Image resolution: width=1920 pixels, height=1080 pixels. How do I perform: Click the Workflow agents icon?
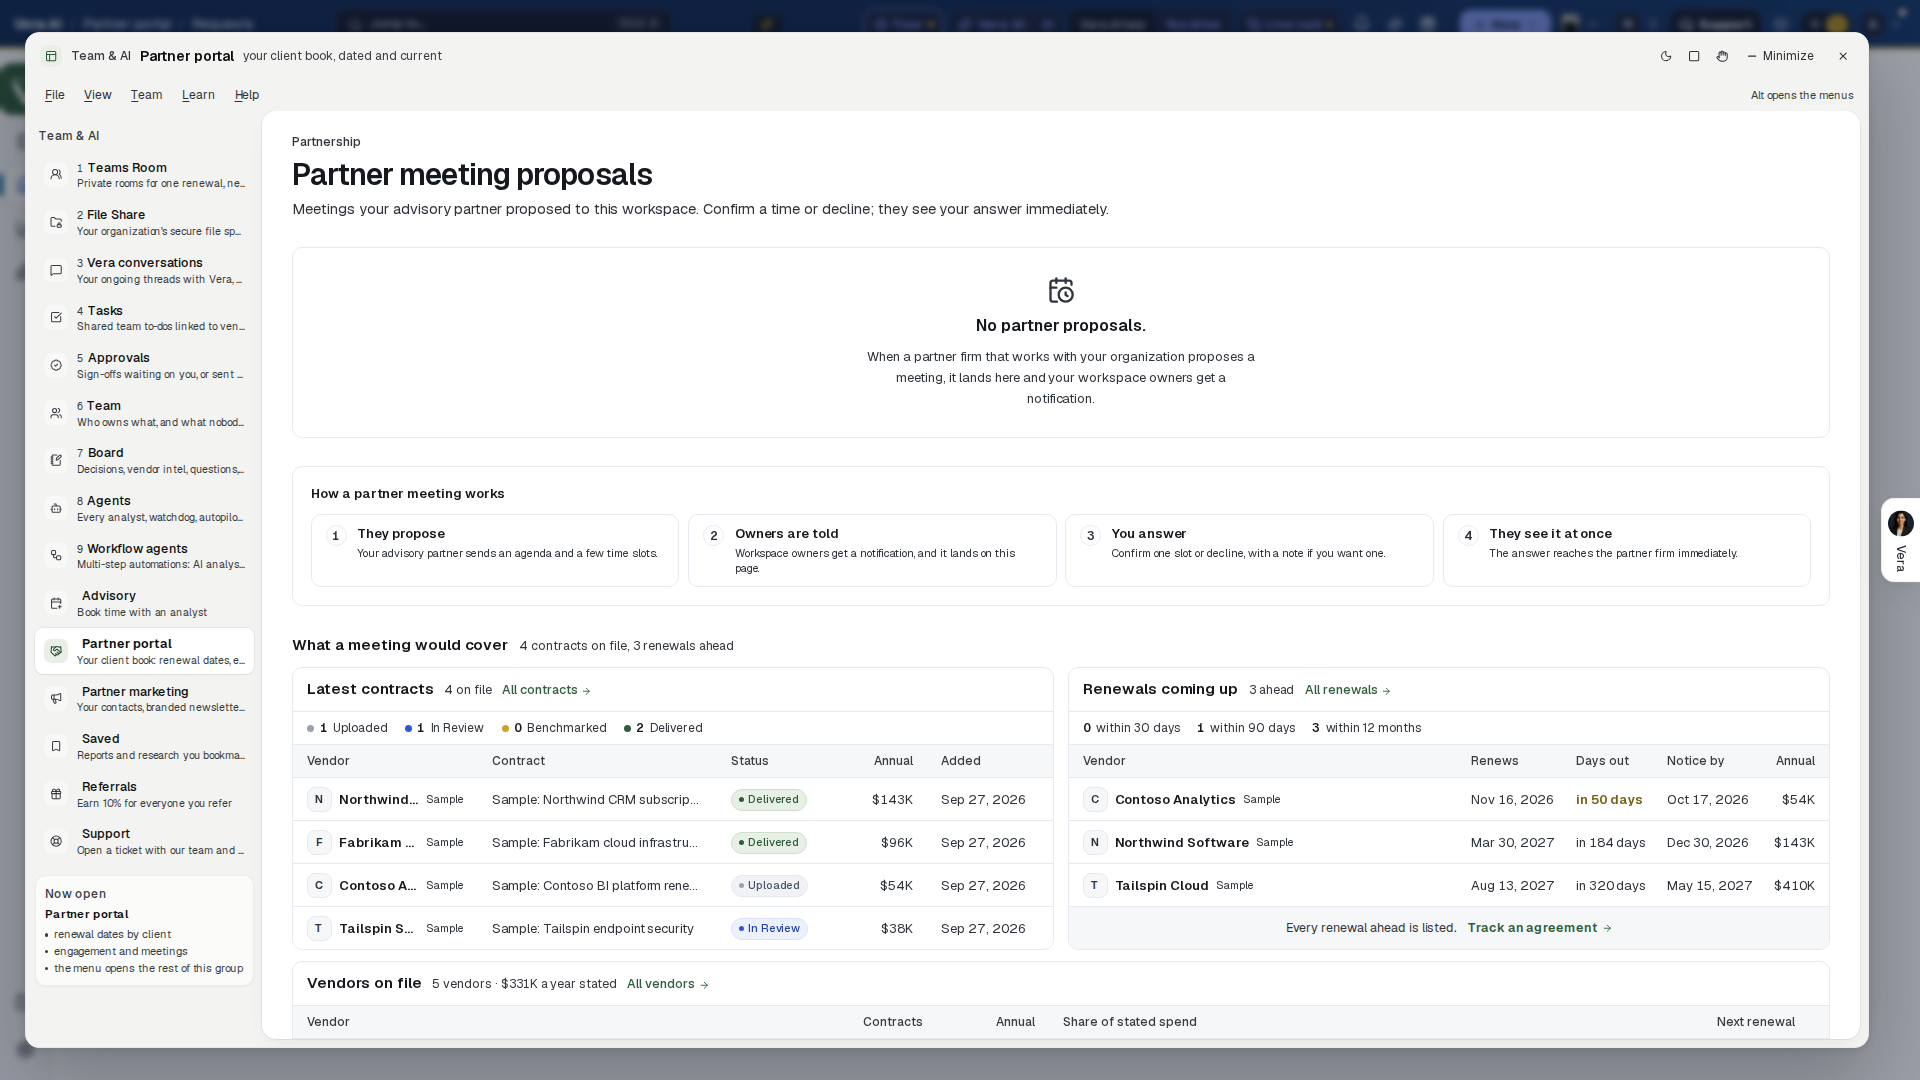(x=56, y=556)
